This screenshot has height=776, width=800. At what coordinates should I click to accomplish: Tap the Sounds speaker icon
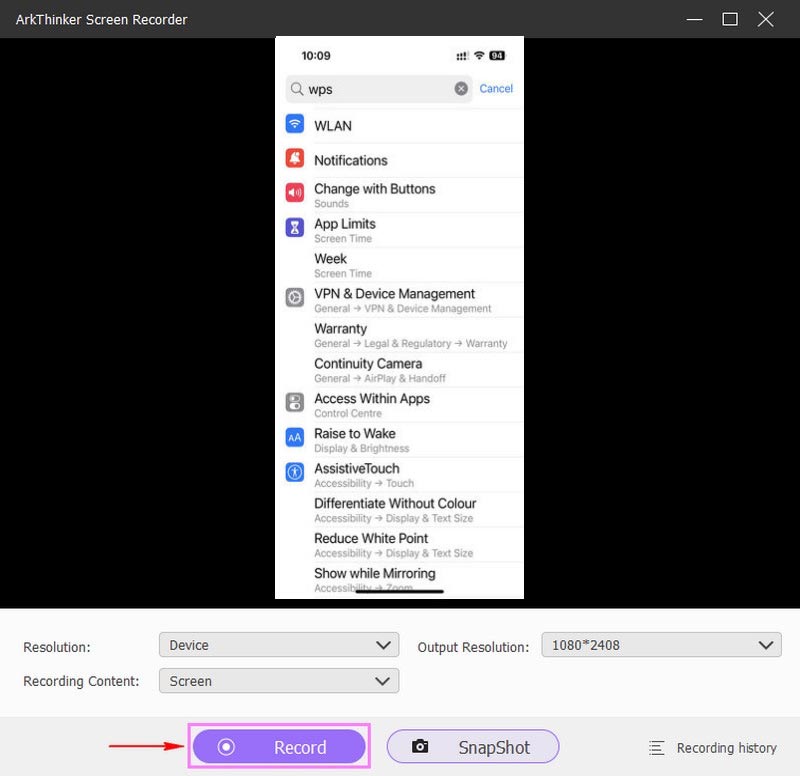click(295, 192)
